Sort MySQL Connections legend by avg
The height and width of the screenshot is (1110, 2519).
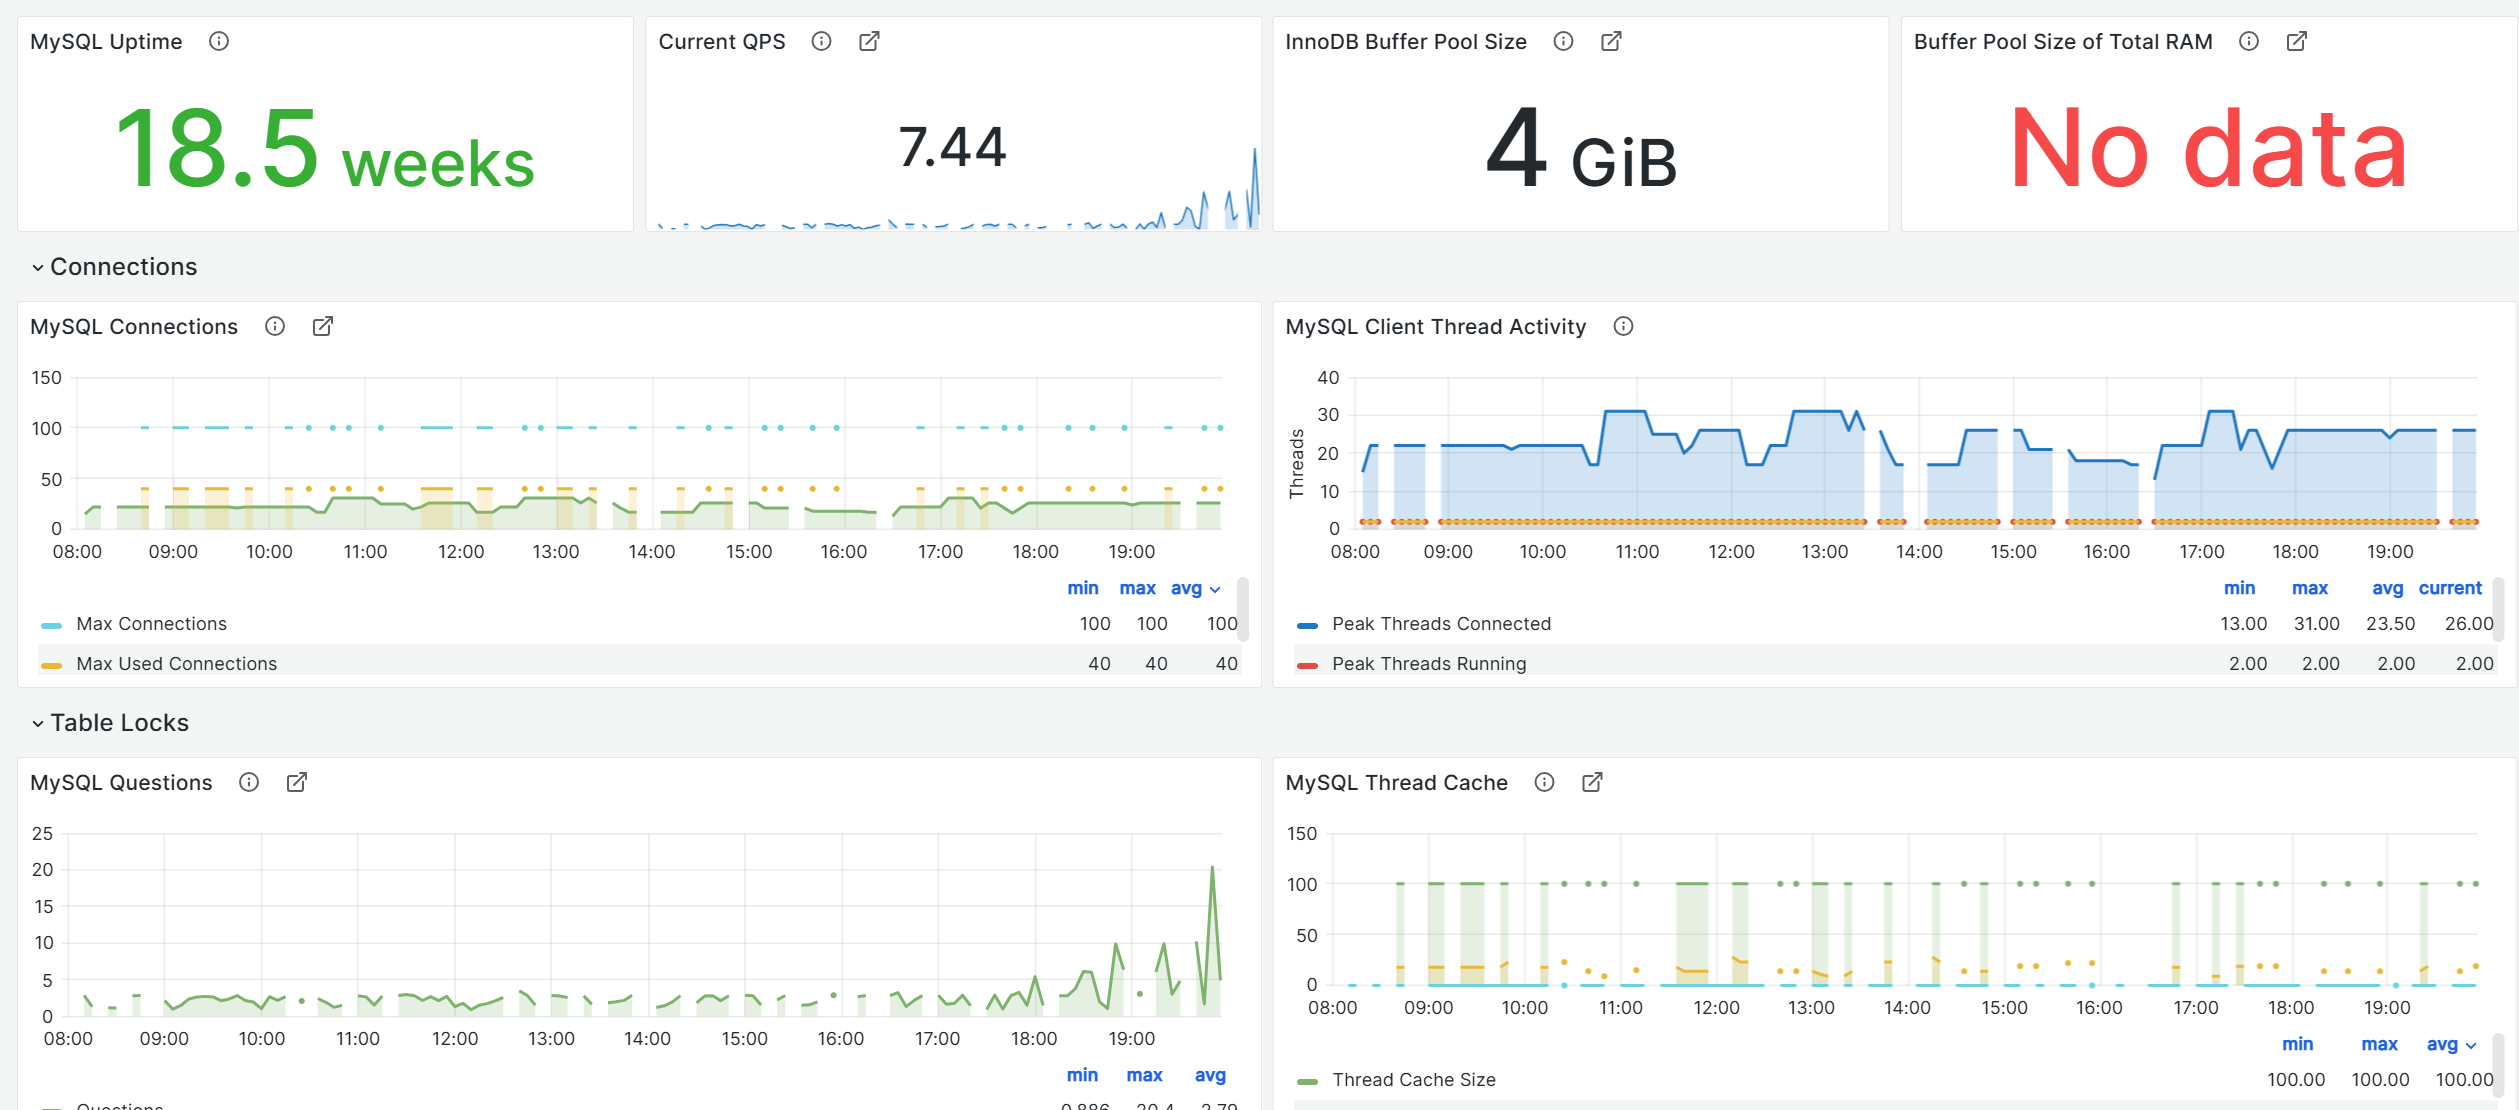pyautogui.click(x=1186, y=588)
